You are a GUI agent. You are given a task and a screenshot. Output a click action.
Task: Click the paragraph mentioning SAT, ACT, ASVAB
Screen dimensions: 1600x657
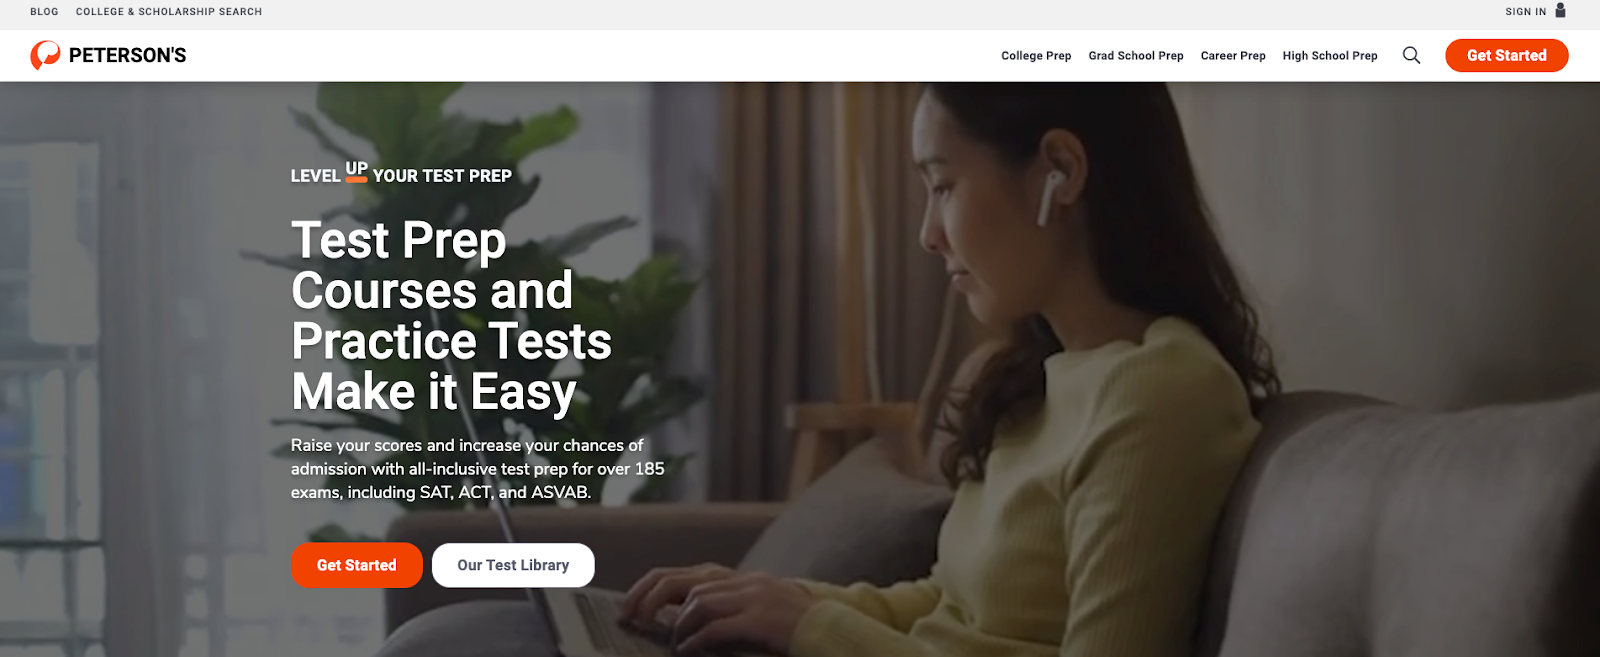(477, 469)
